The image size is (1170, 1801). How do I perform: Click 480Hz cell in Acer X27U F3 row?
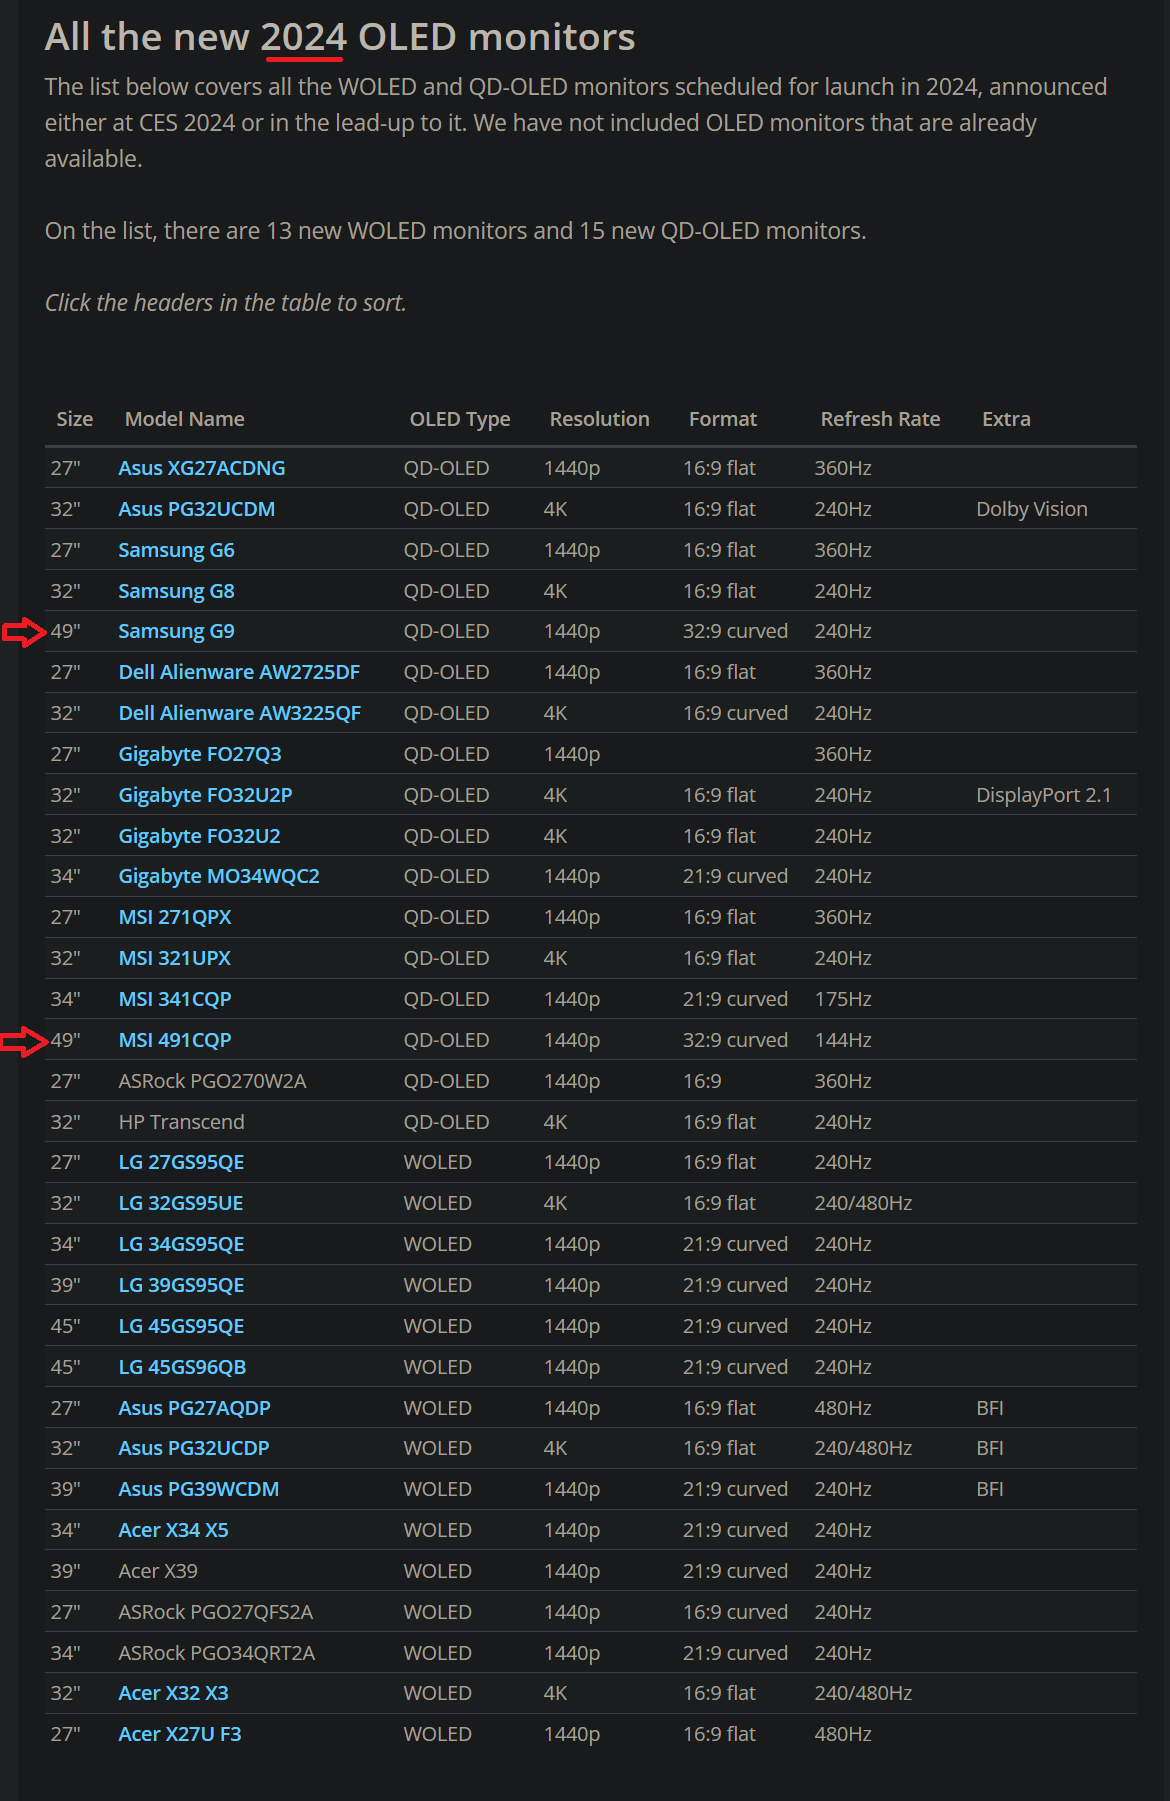(x=843, y=1734)
